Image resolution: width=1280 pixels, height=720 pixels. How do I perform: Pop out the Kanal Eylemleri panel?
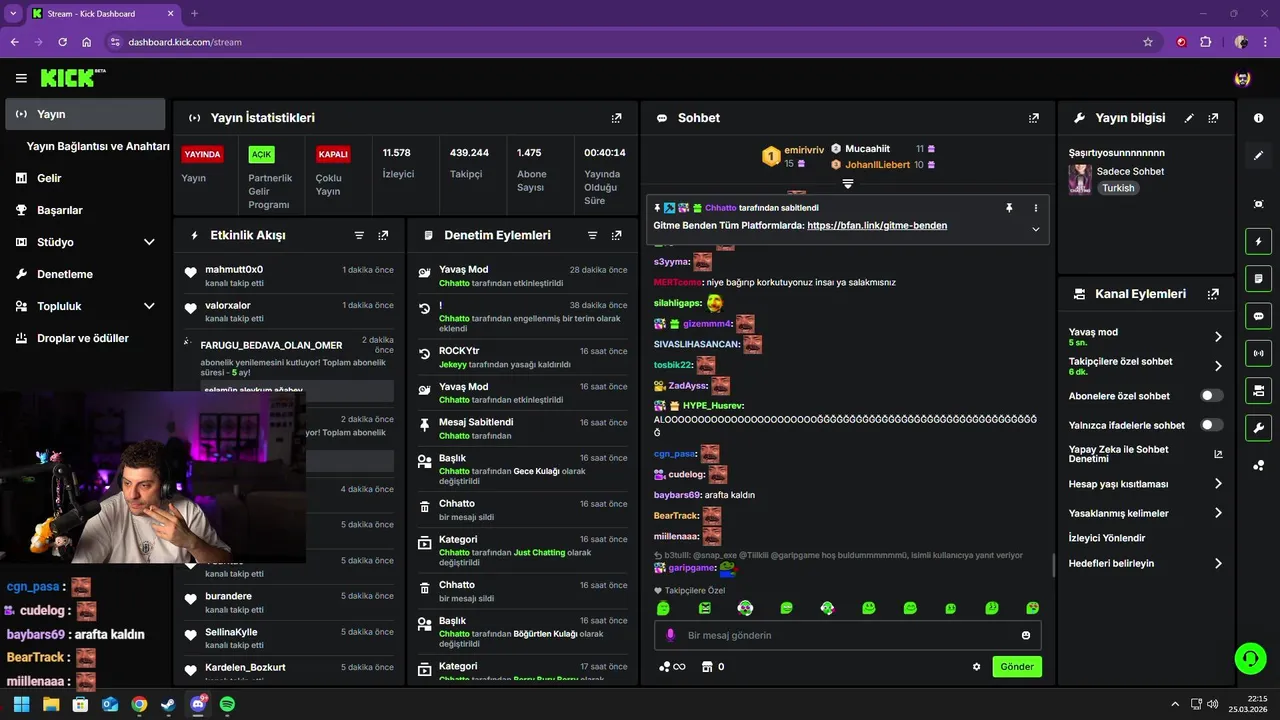tap(1213, 295)
